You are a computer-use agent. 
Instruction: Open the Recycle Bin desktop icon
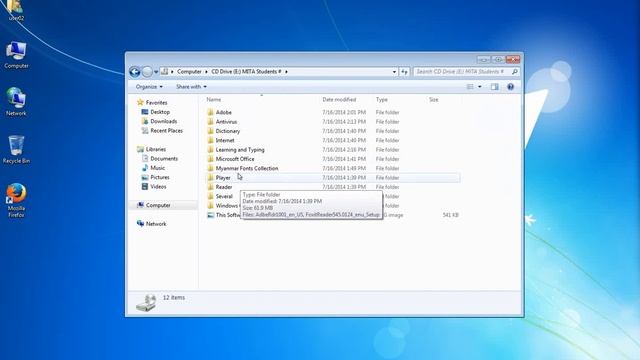[16, 150]
